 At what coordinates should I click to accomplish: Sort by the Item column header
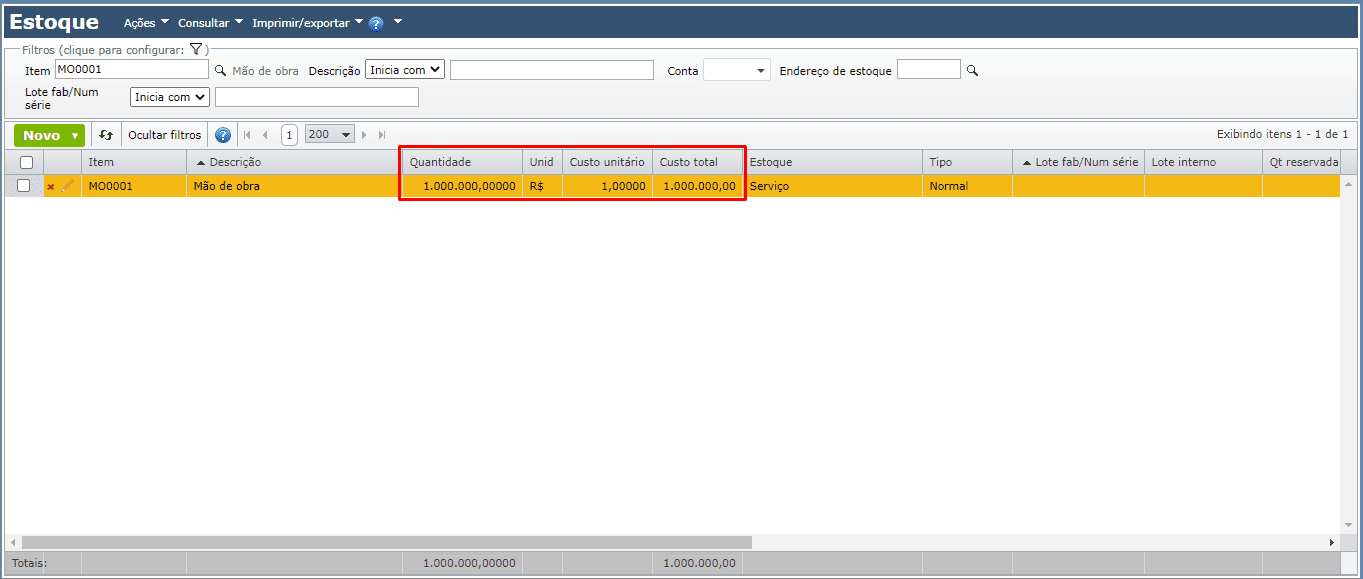point(134,162)
